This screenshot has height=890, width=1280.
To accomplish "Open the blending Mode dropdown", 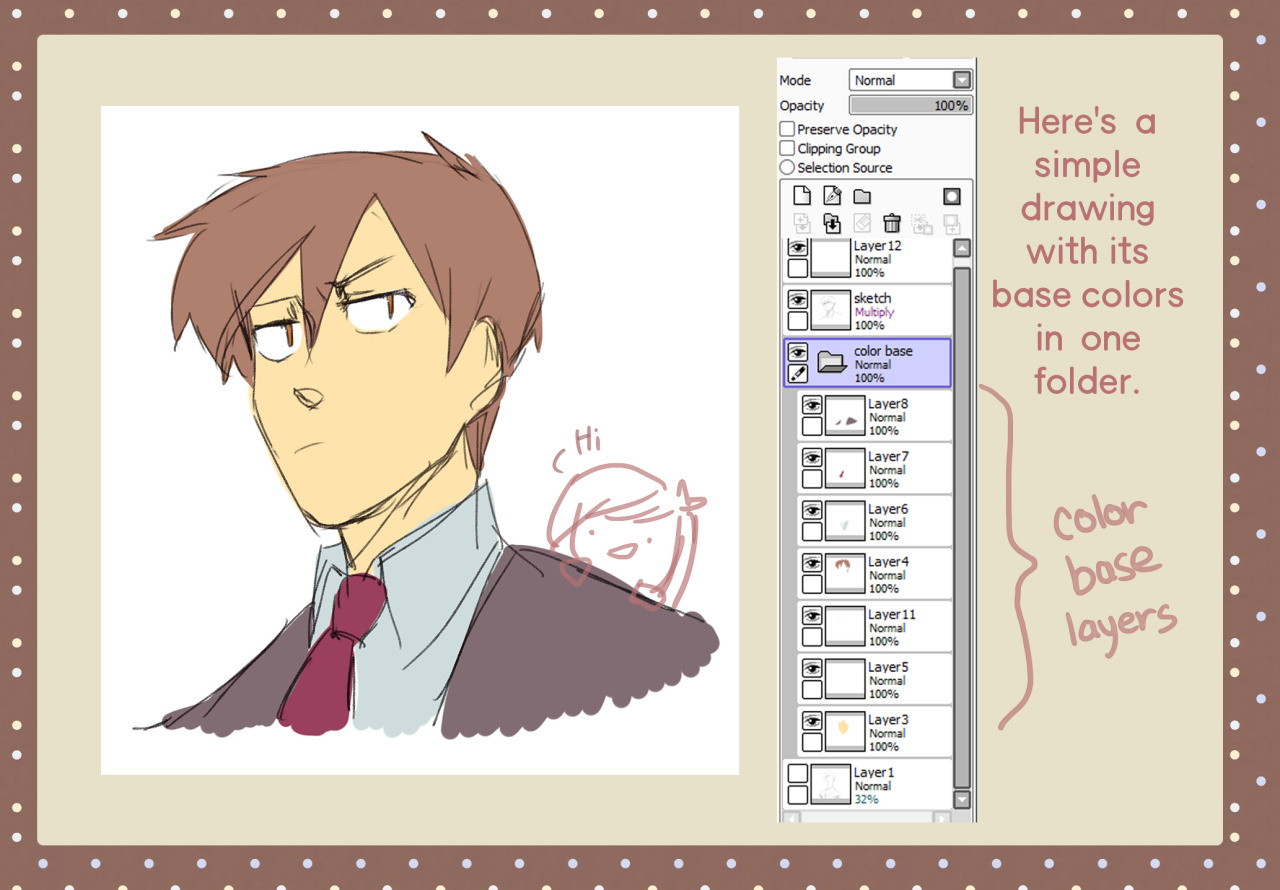I will 911,80.
